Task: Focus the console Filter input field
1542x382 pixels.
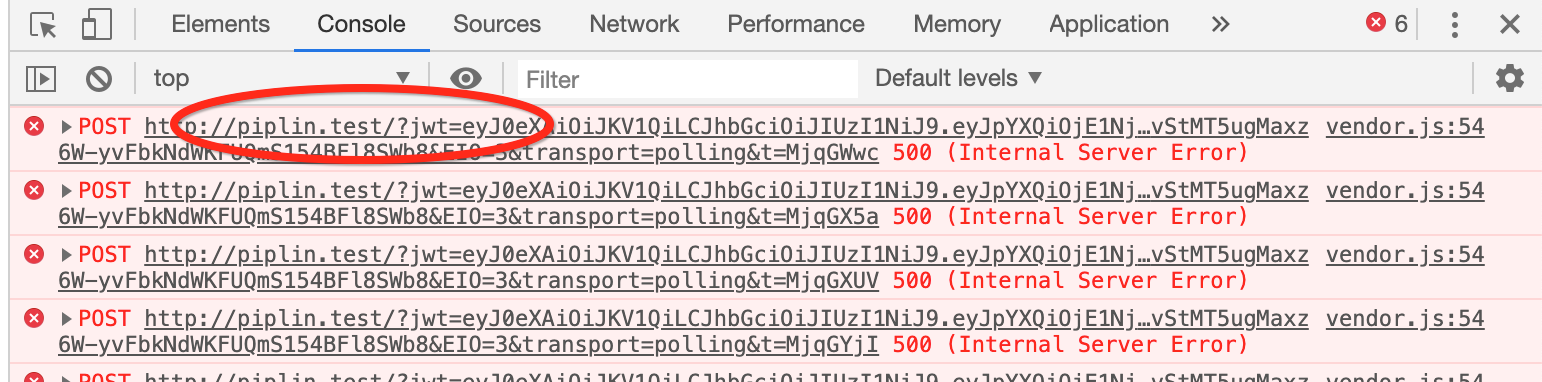Action: point(688,78)
